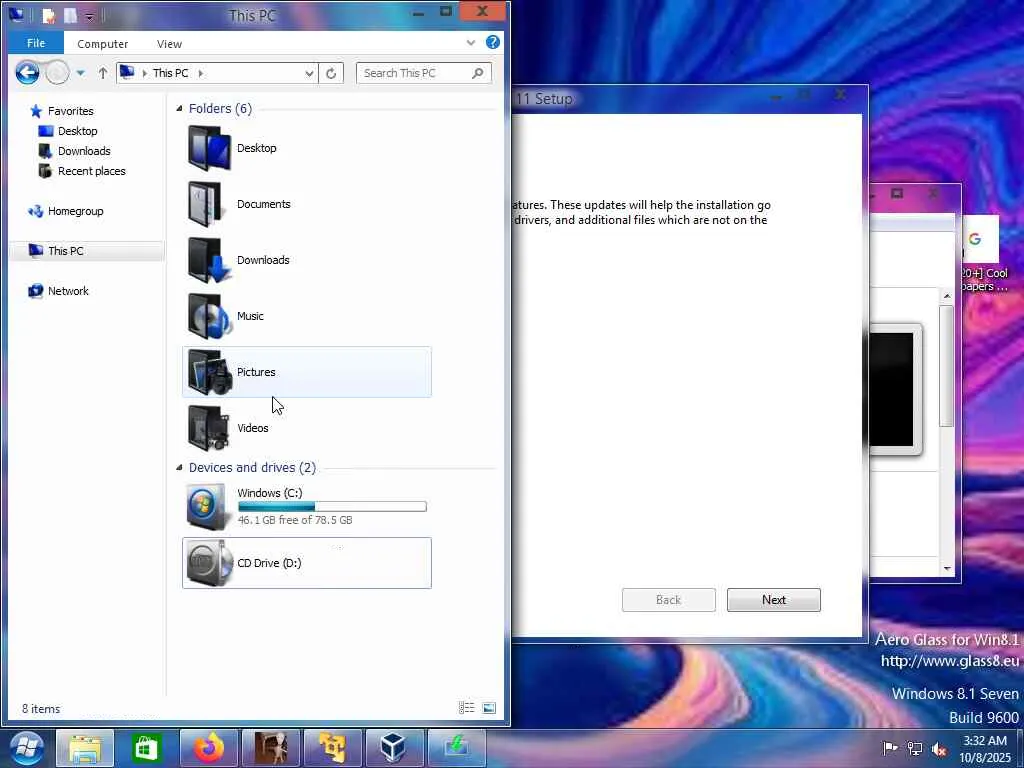This screenshot has height=768, width=1024.
Task: Click the muted volume tray icon
Action: 939,749
